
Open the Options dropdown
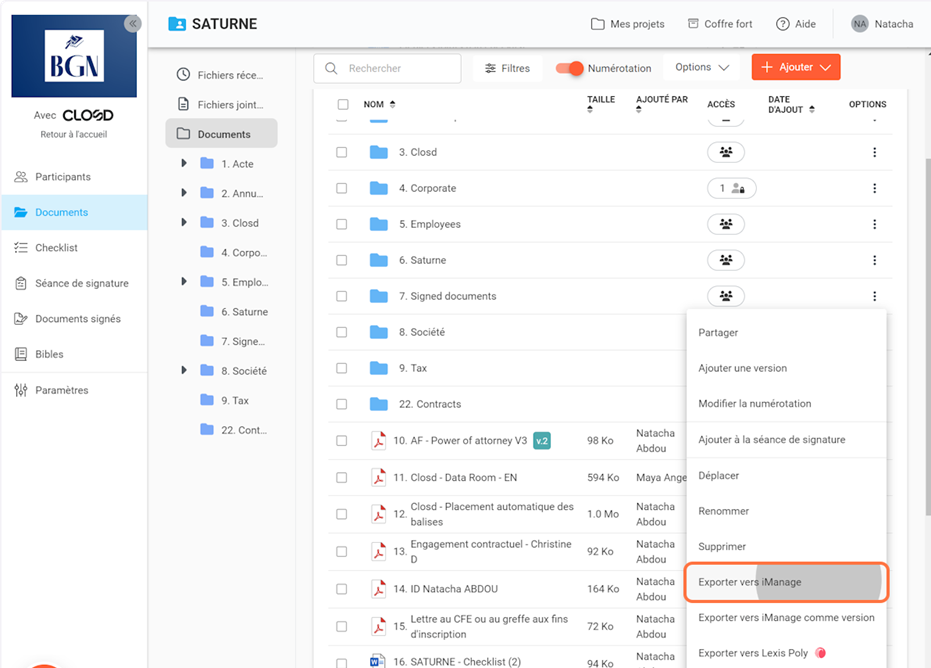click(x=702, y=67)
